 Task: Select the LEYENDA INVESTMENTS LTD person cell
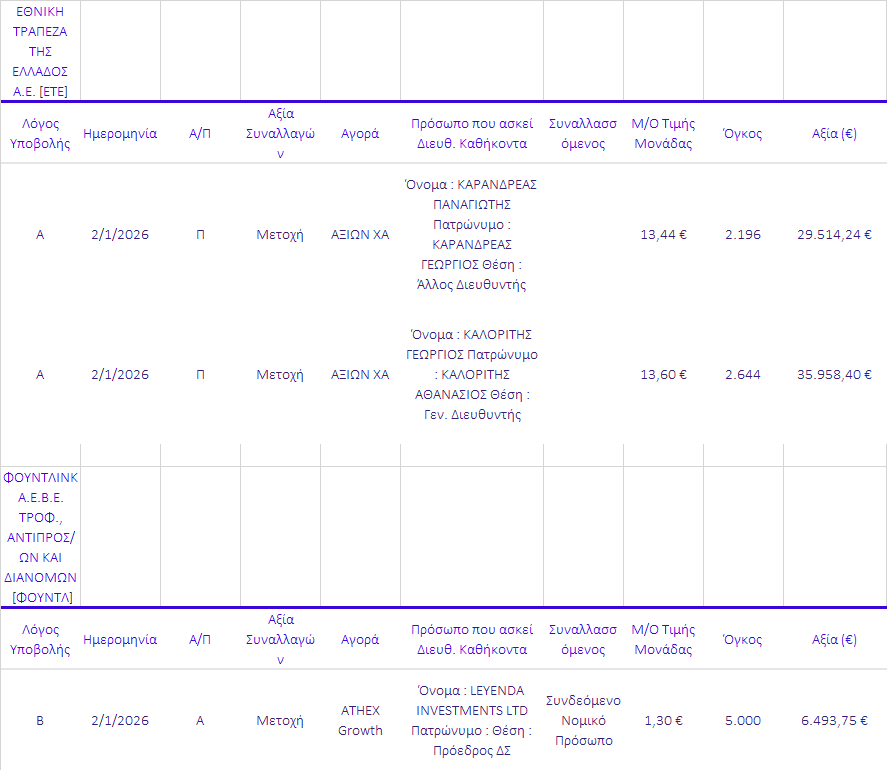click(472, 720)
